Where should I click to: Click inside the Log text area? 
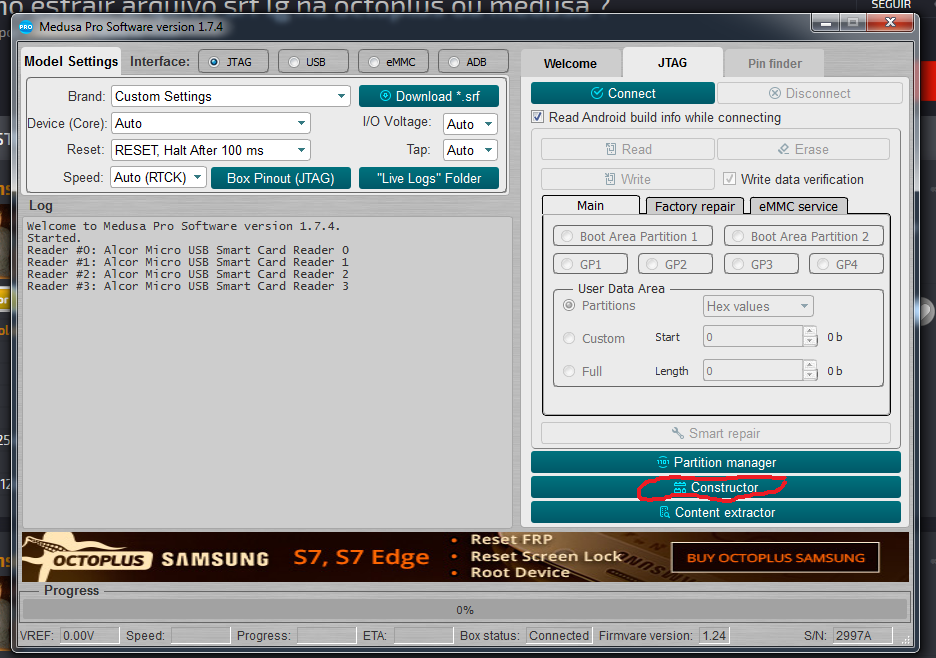[267, 372]
